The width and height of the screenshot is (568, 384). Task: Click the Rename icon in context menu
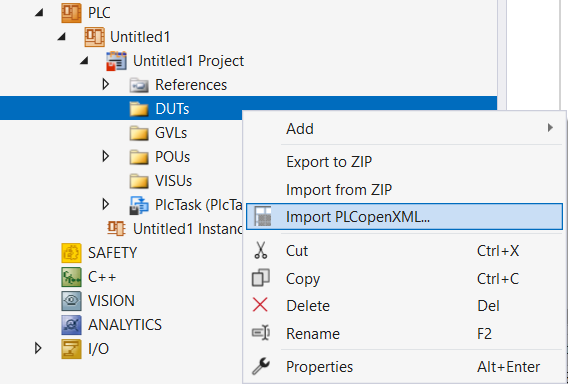point(261,333)
